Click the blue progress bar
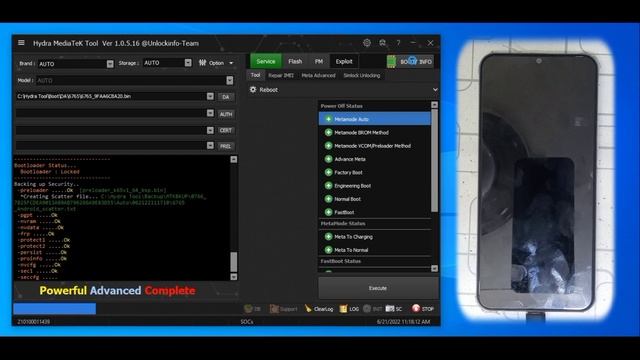Image resolution: width=640 pixels, height=360 pixels. [55, 309]
